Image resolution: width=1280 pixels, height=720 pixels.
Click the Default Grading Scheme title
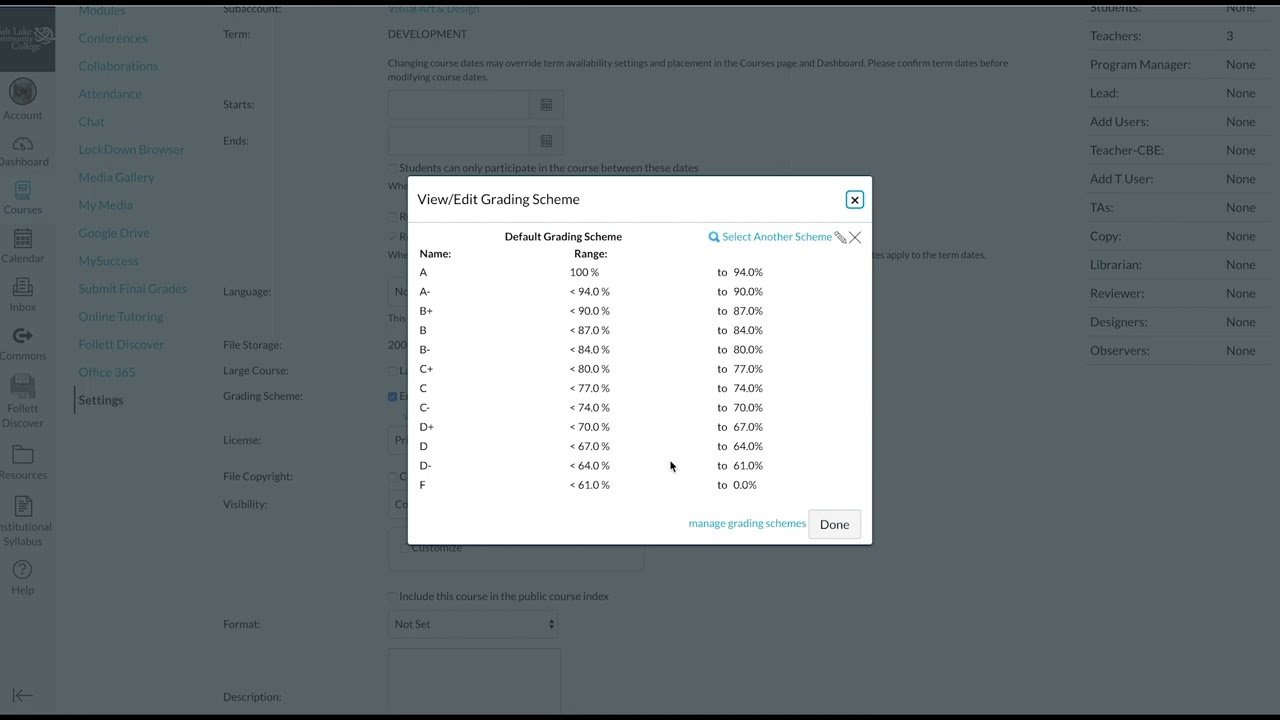563,237
